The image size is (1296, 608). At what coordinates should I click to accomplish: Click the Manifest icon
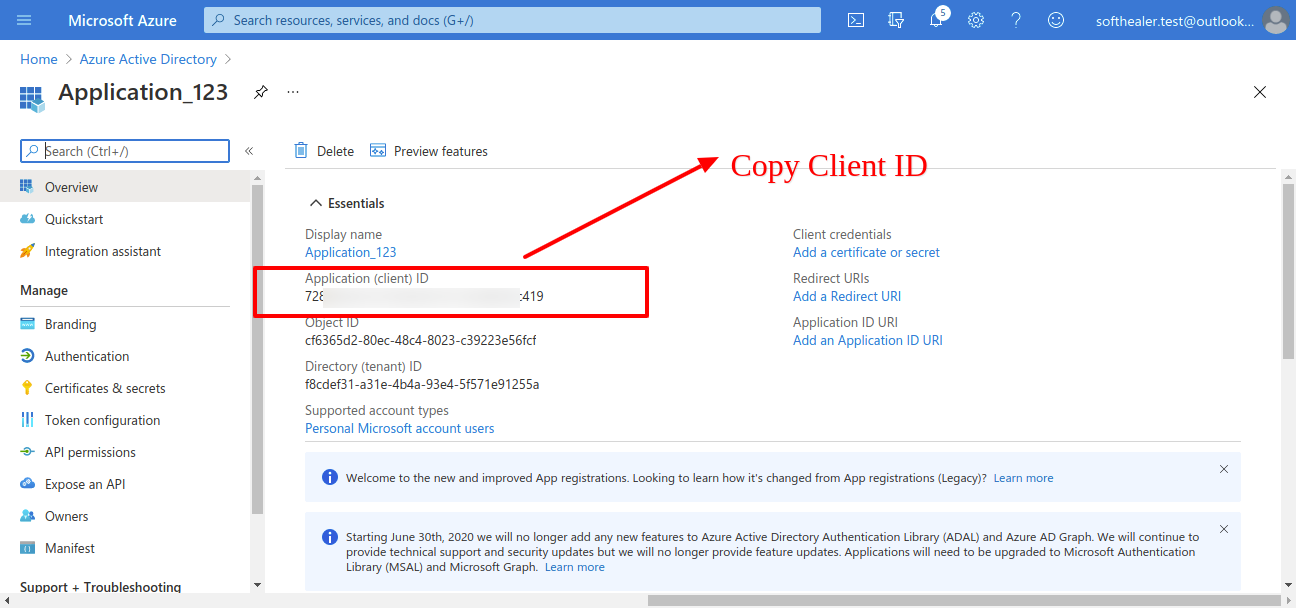(27, 548)
